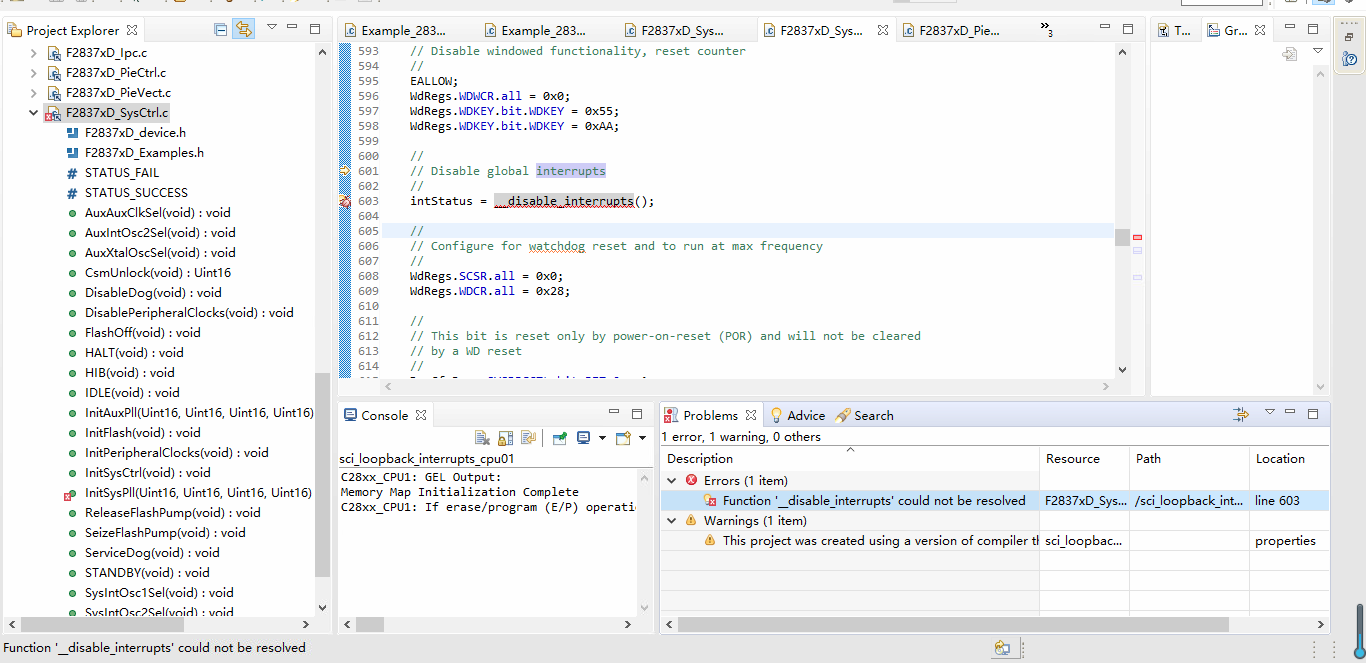
Task: Show hidden editor tabs list
Action: [x=1046, y=30]
